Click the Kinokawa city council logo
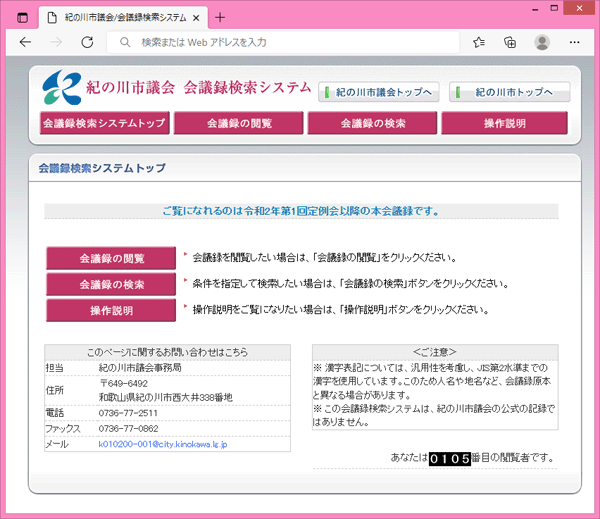This screenshot has height=519, width=600. (62, 87)
